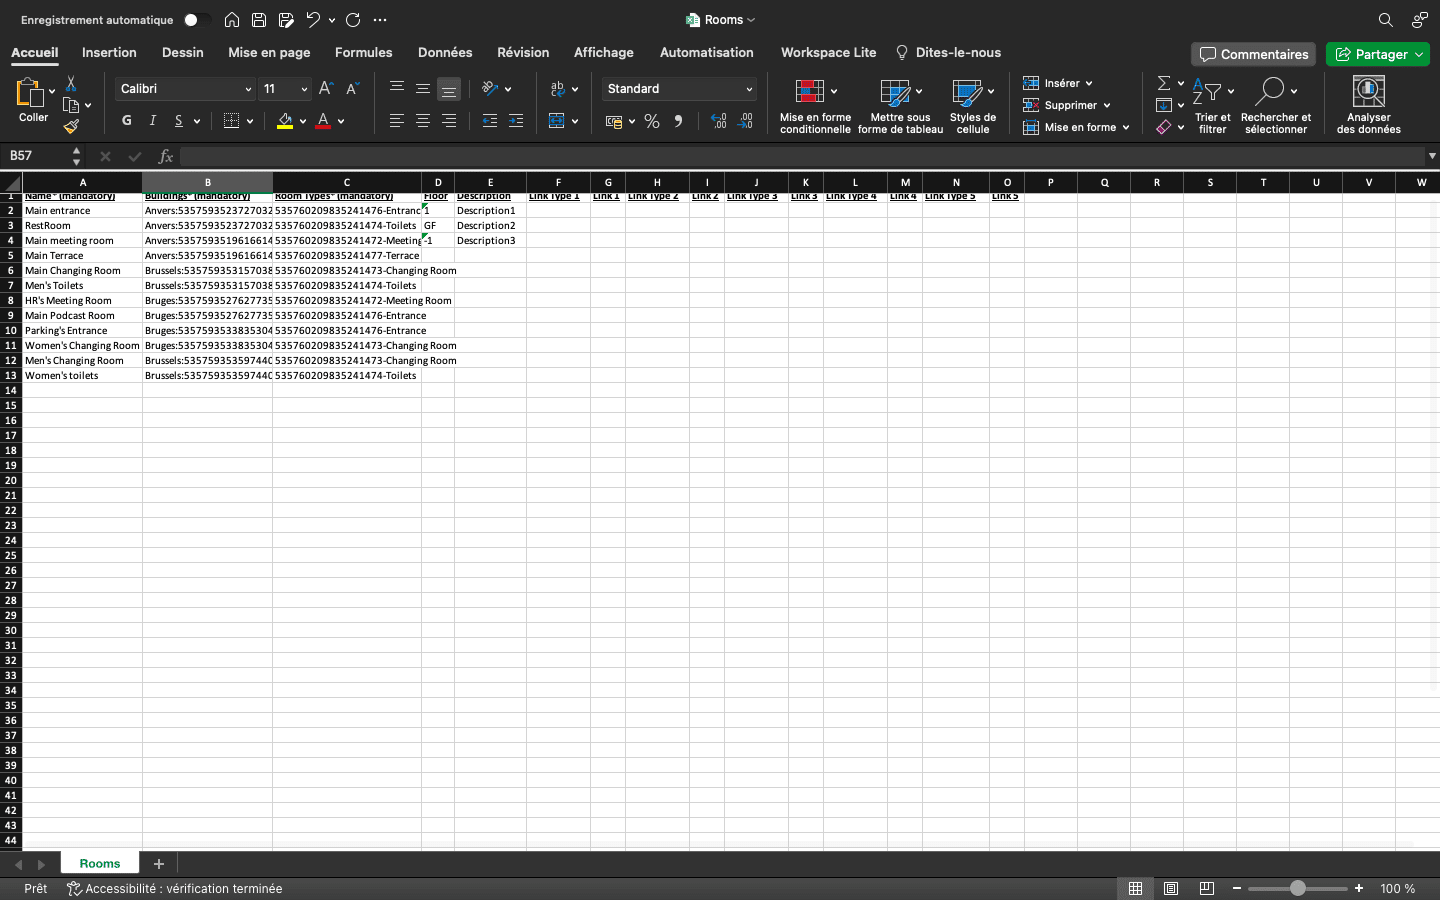
Task: Expand the font size 11 dropdown
Action: coord(304,89)
